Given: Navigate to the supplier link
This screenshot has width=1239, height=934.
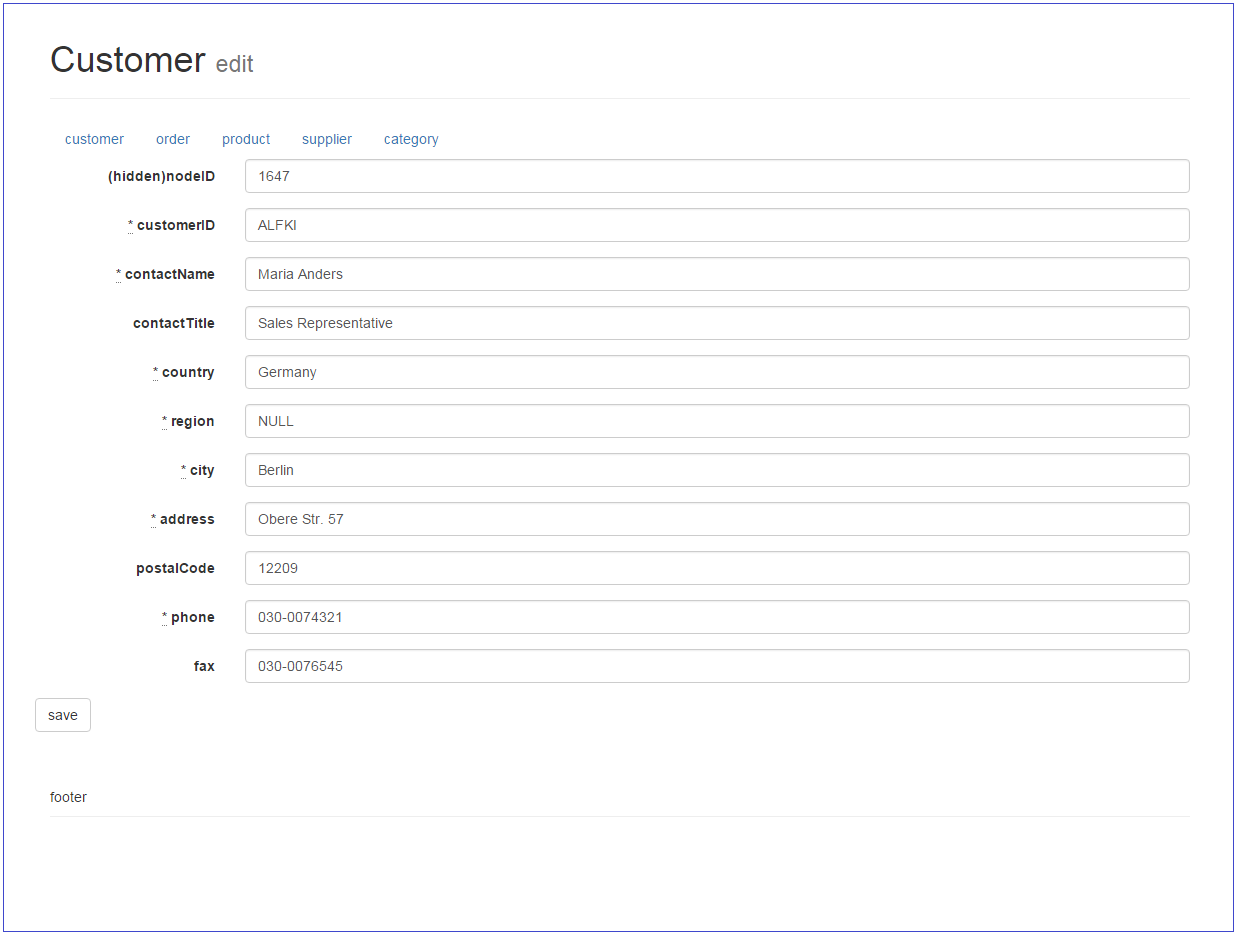Looking at the screenshot, I should (x=327, y=139).
